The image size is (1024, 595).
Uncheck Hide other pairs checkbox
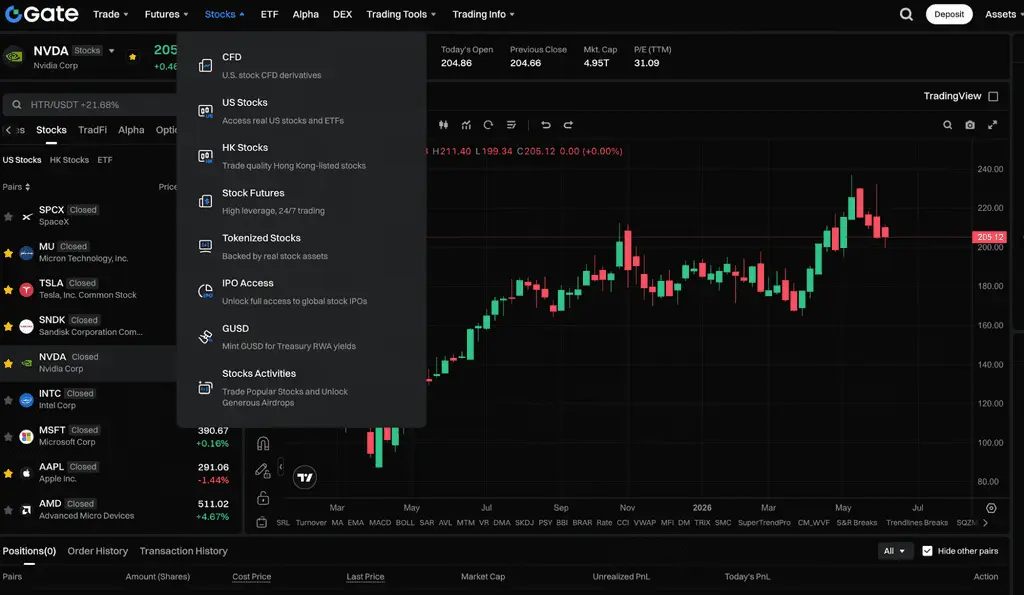tap(927, 551)
